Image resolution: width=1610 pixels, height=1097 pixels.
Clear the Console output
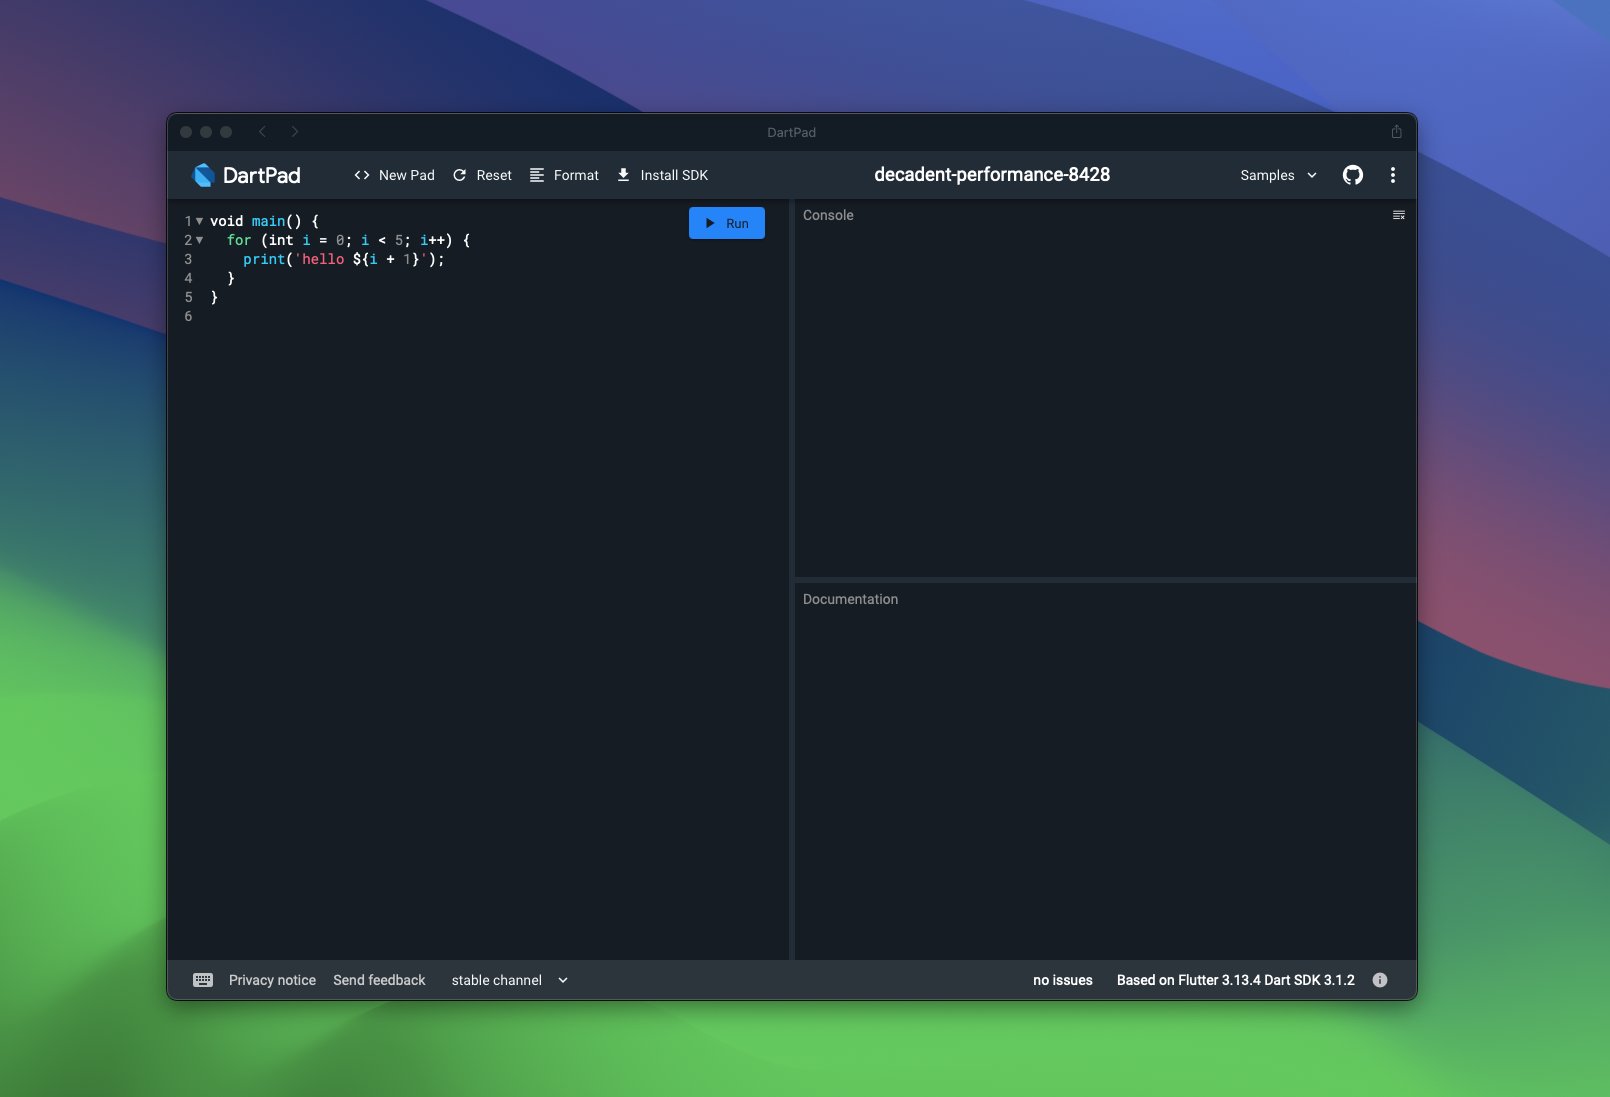(1399, 214)
